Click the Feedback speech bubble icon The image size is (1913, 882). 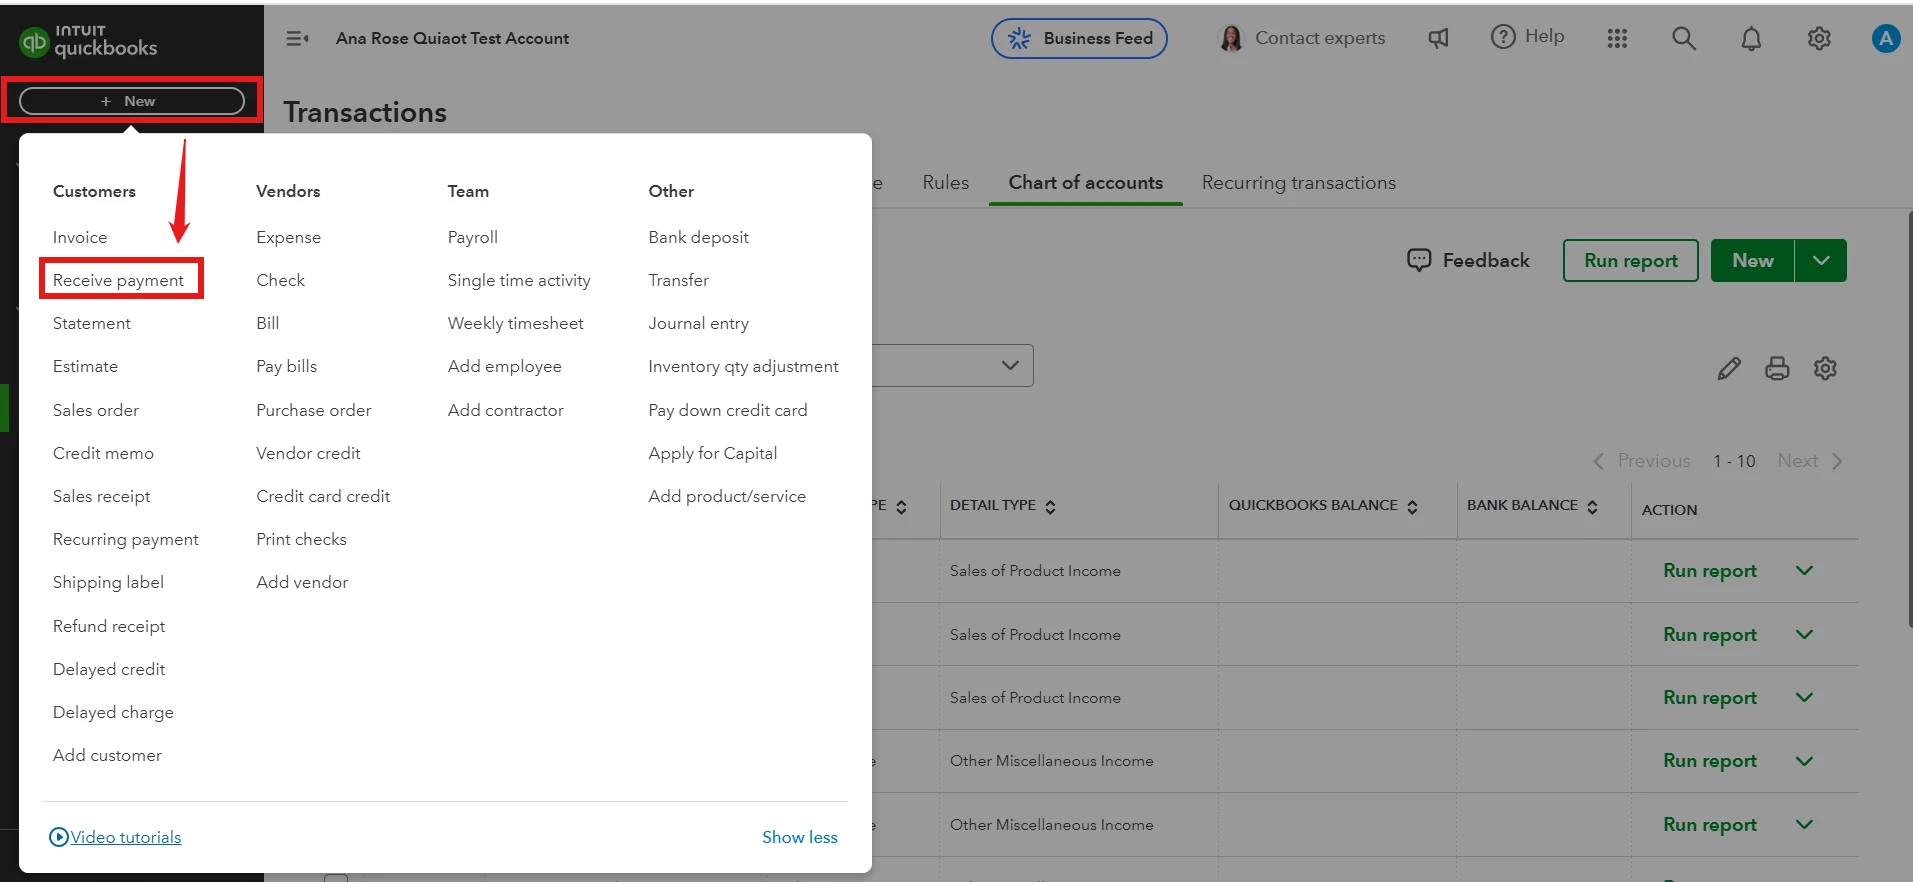[1419, 260]
